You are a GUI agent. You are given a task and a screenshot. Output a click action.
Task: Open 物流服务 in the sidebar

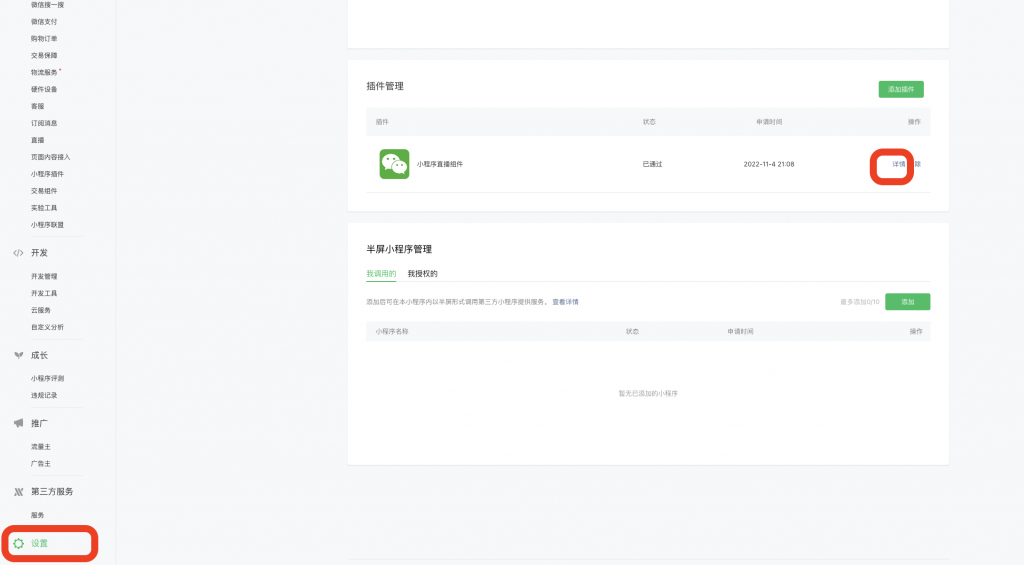(x=45, y=72)
